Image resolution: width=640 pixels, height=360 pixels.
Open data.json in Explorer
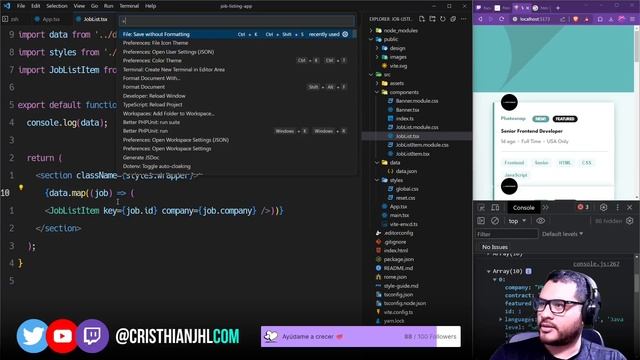(406, 171)
